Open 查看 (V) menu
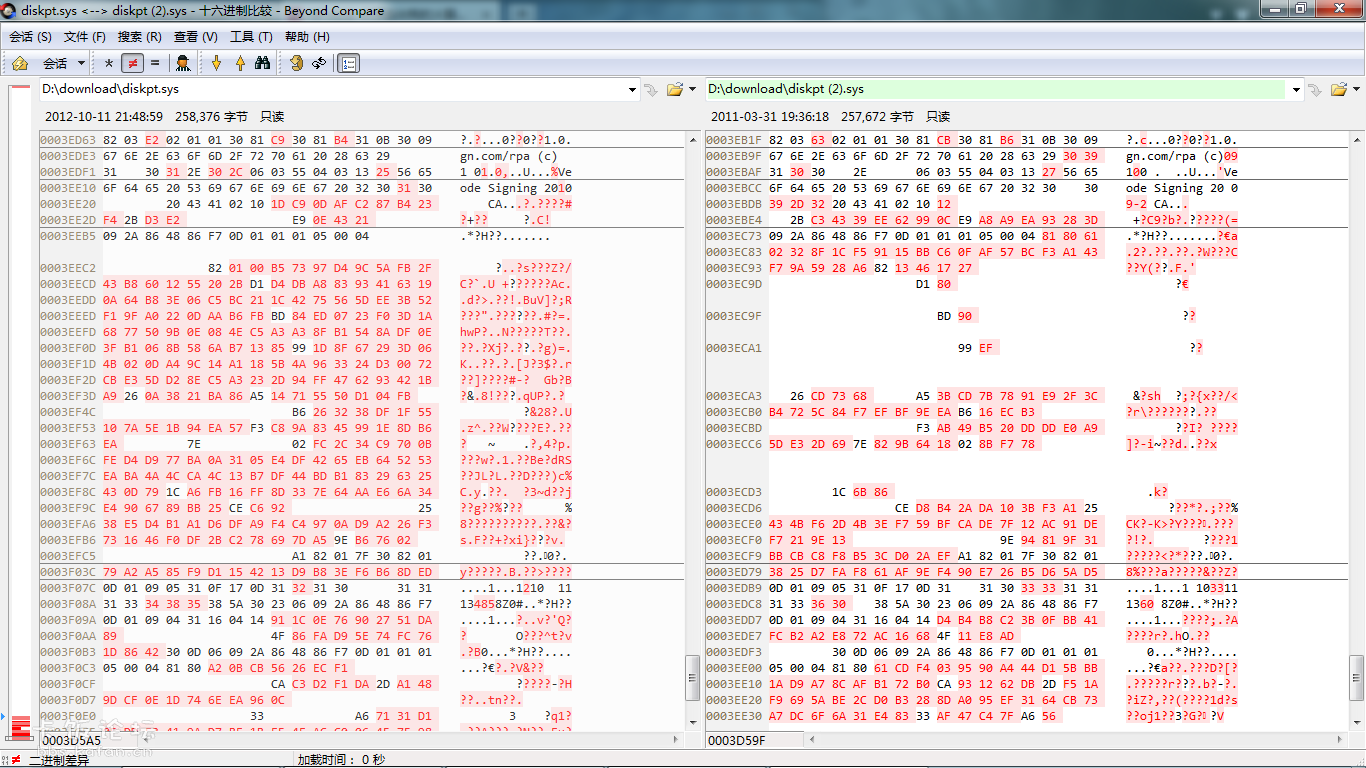This screenshot has height=768, width=1366. [x=196, y=36]
